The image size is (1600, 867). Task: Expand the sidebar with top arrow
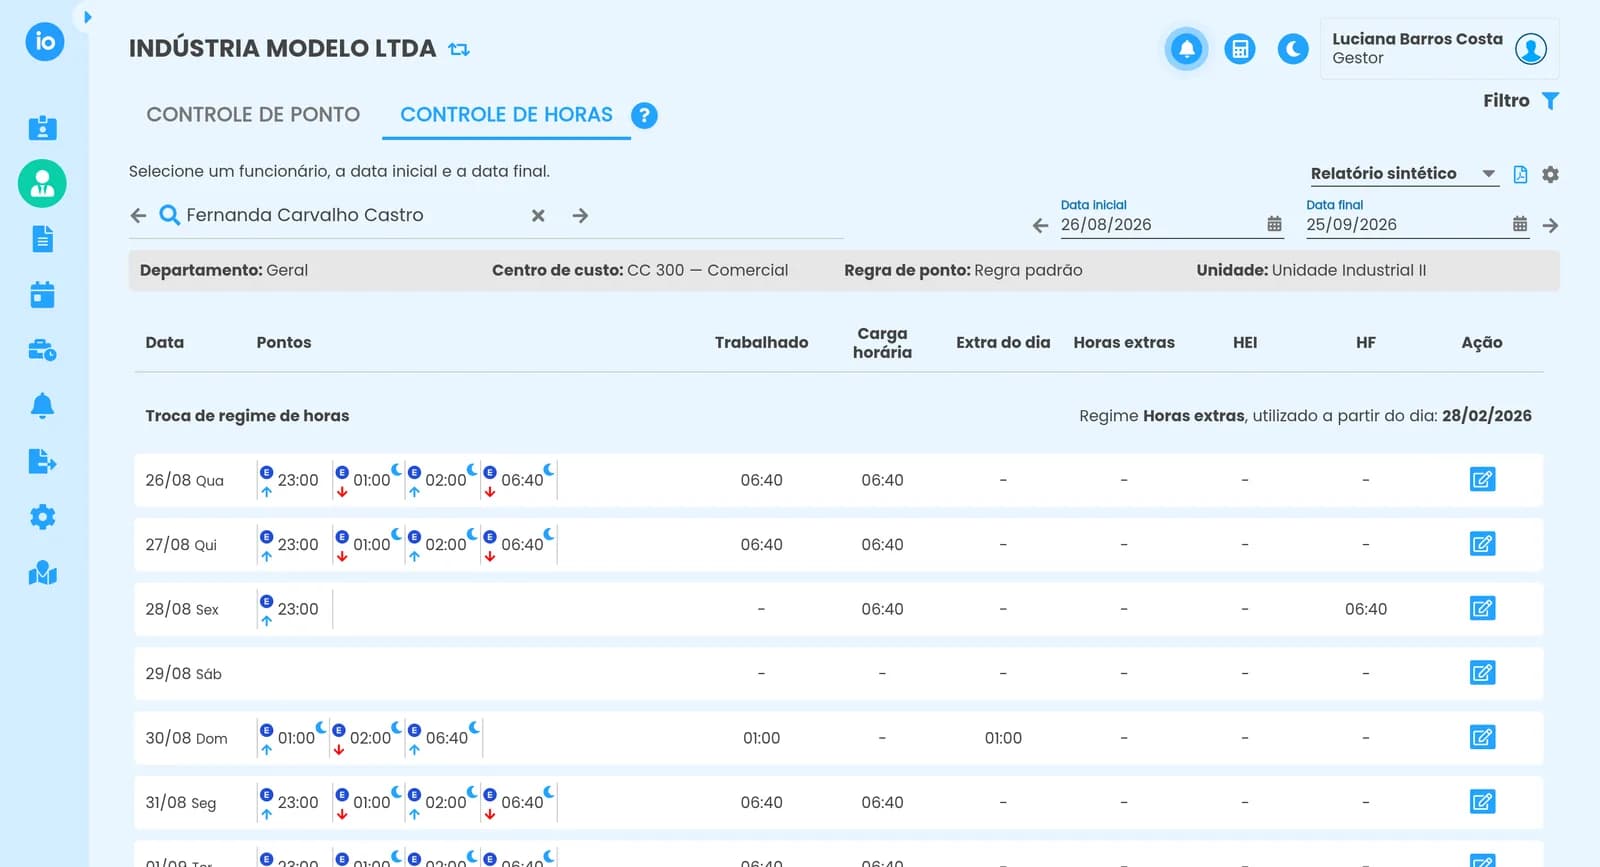87,17
